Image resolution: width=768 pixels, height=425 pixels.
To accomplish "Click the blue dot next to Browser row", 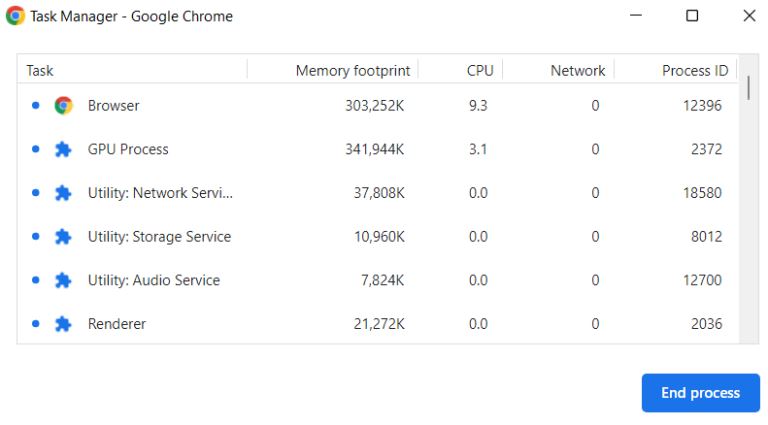I will [35, 105].
